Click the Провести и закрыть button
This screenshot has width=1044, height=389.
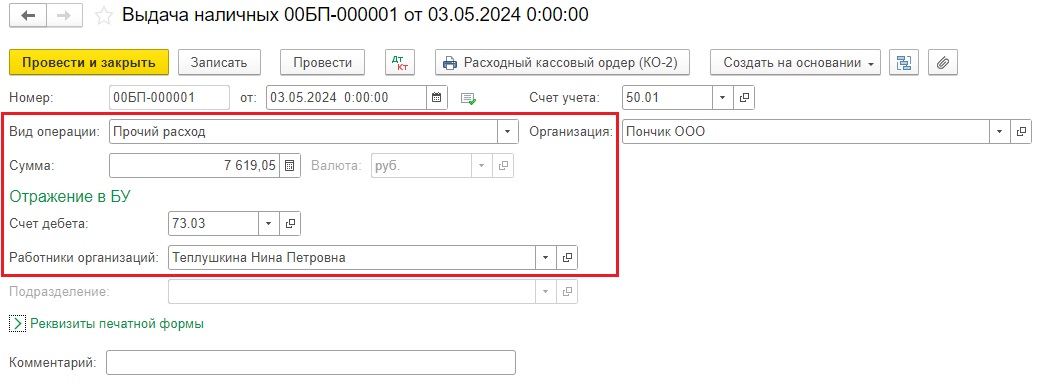tap(89, 63)
